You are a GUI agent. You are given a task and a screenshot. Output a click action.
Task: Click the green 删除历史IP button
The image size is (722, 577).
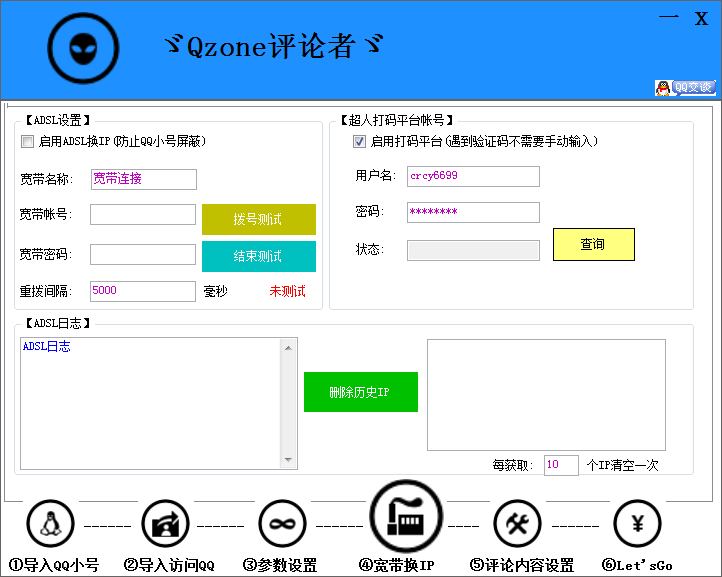pyautogui.click(x=361, y=392)
